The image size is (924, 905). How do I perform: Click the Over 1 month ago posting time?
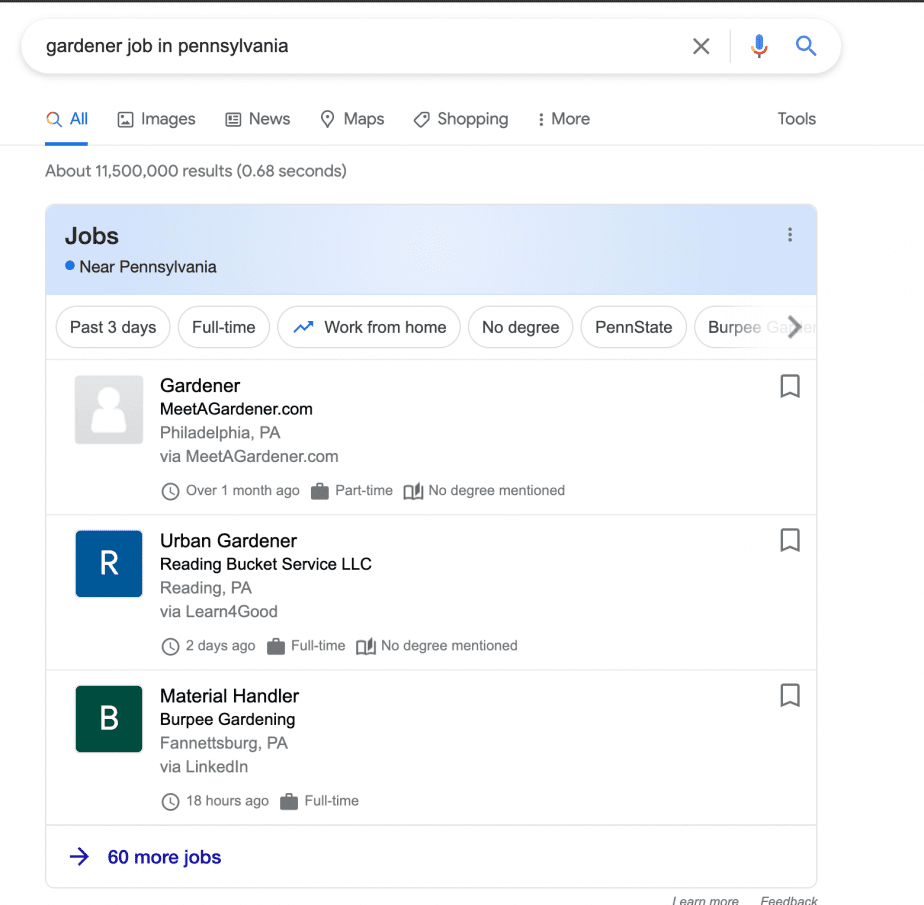click(243, 490)
